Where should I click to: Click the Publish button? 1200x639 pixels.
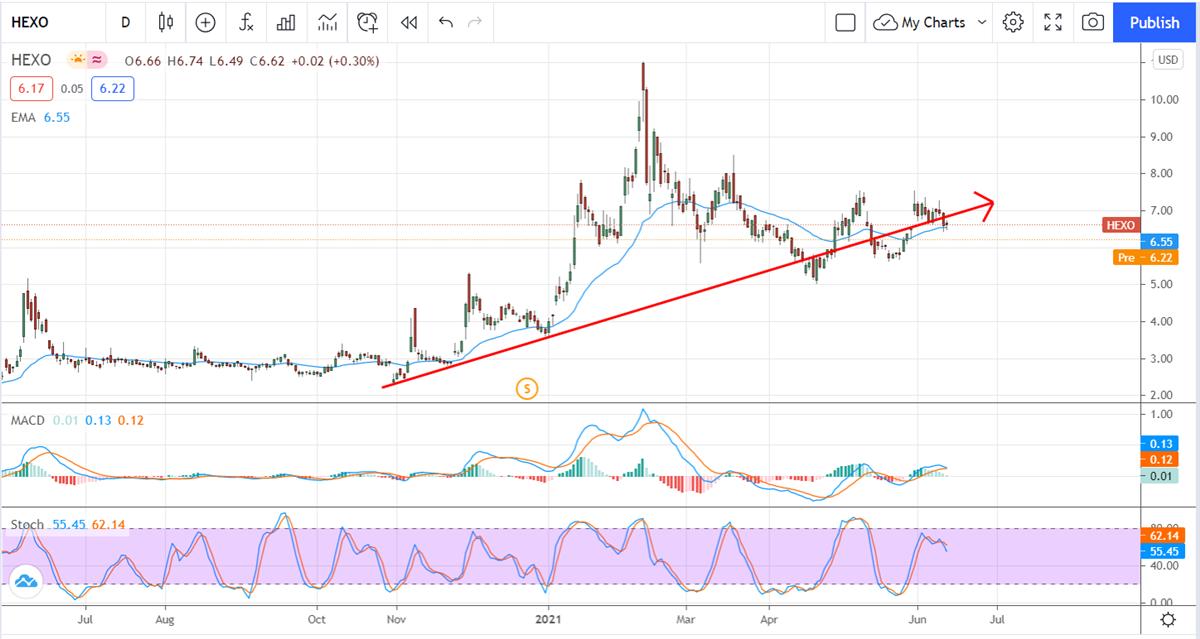[1154, 22]
